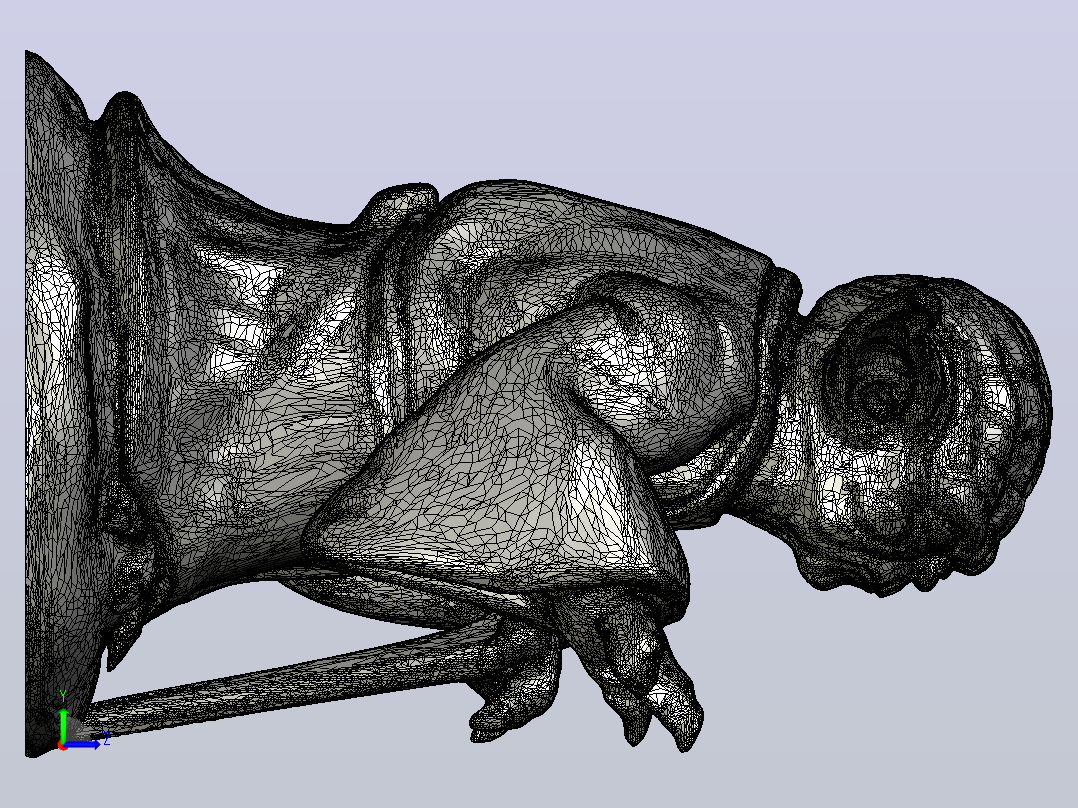
Task: Click the blue Z axis of the triad
Action: (83, 744)
